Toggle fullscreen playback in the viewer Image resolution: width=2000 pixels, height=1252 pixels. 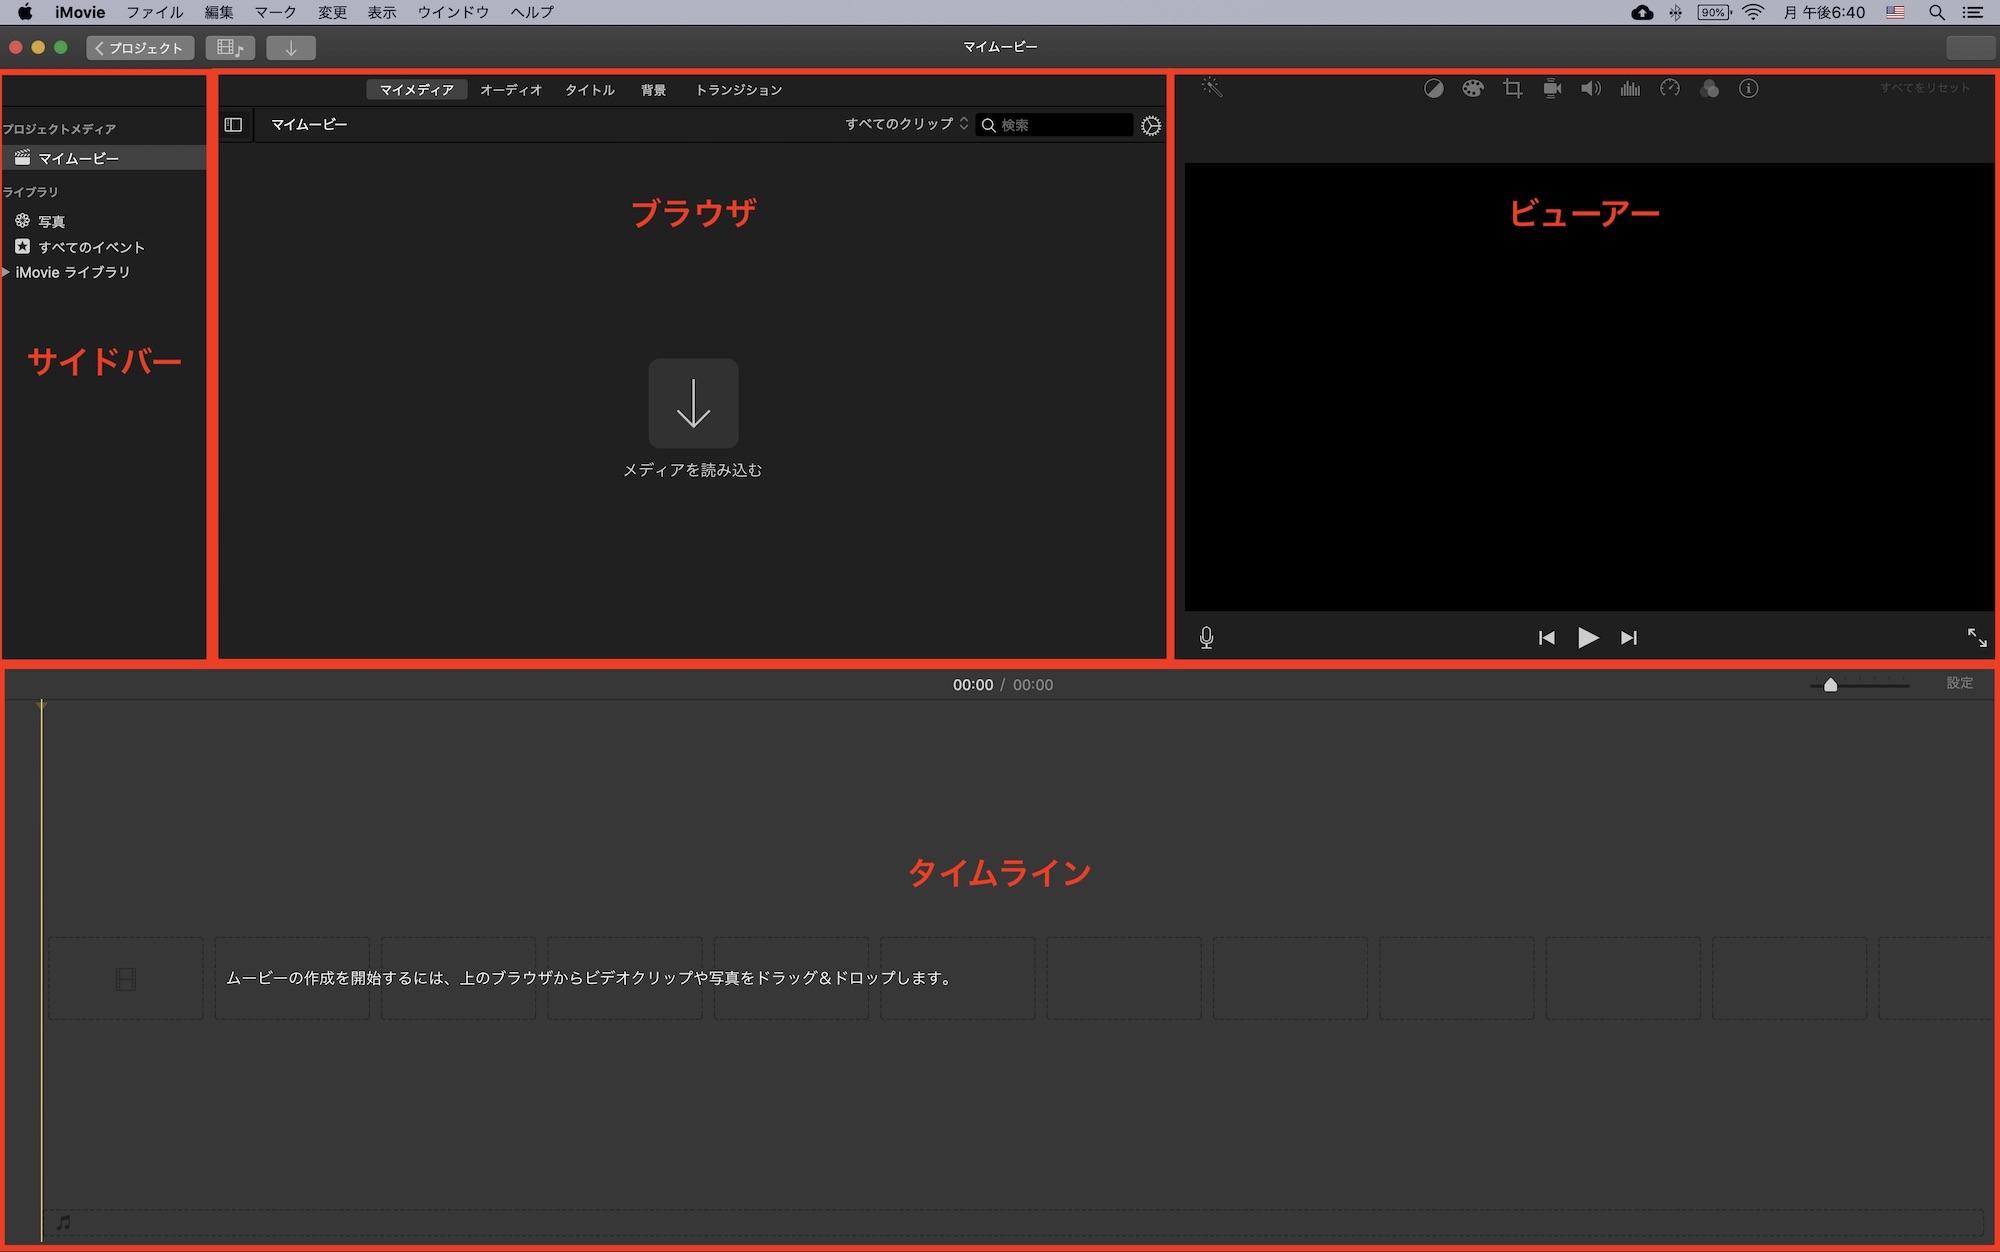[x=1977, y=638]
